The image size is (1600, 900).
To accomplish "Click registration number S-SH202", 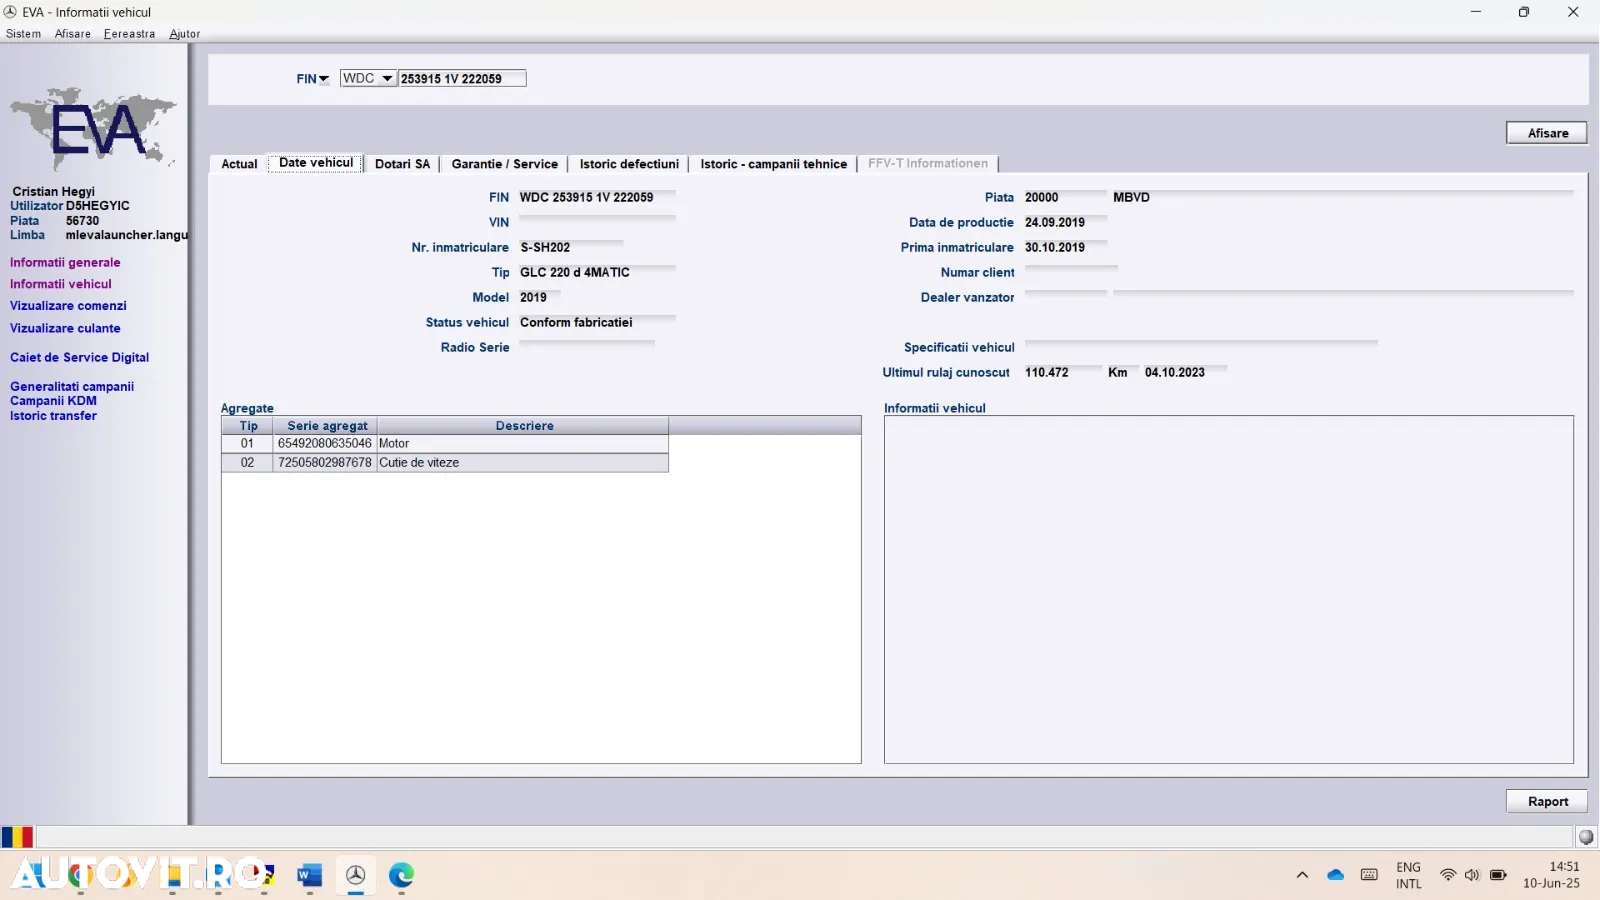I will (x=545, y=248).
